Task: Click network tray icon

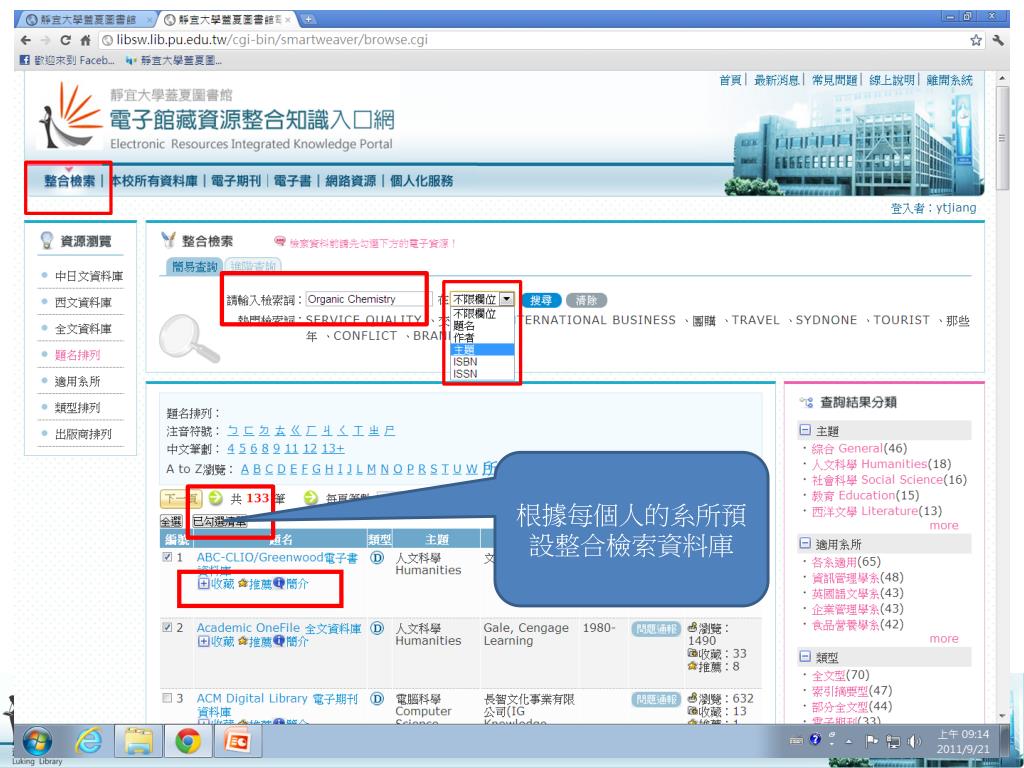Action: click(893, 741)
